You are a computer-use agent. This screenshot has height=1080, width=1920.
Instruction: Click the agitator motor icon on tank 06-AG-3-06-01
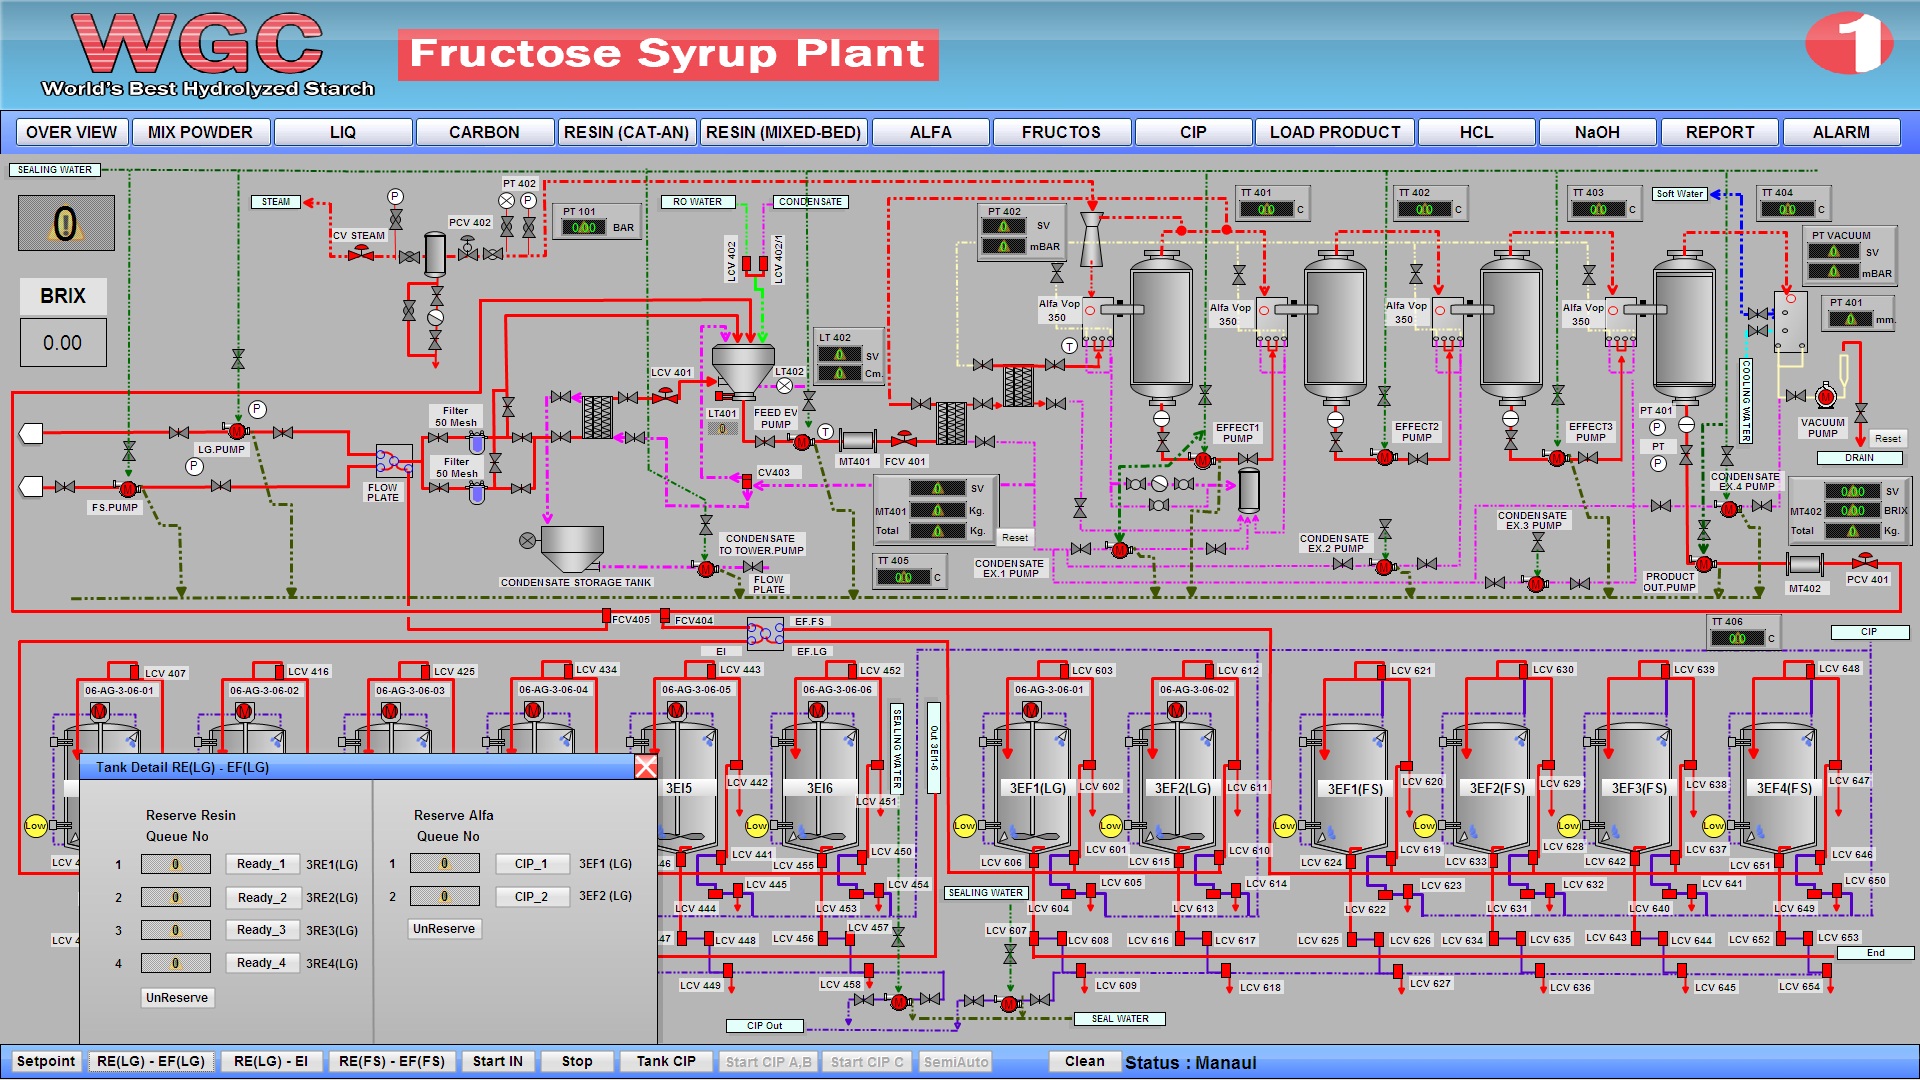coord(98,712)
